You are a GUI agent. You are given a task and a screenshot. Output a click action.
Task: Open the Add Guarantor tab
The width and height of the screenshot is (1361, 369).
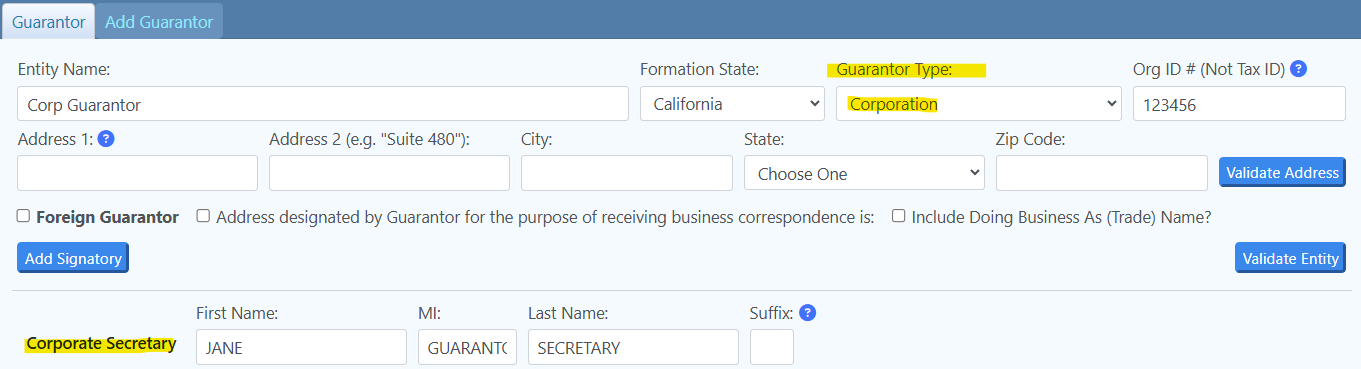click(x=159, y=21)
